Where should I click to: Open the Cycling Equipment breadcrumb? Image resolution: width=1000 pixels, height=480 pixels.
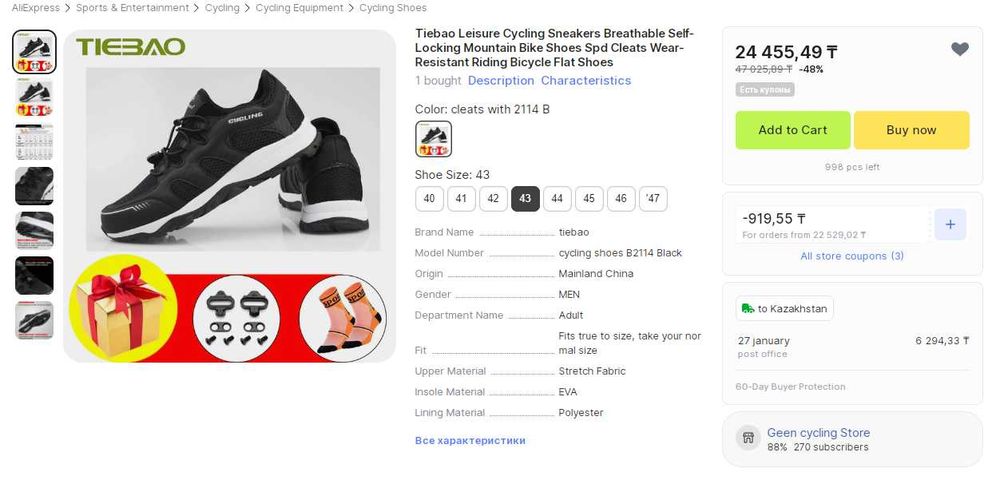299,8
